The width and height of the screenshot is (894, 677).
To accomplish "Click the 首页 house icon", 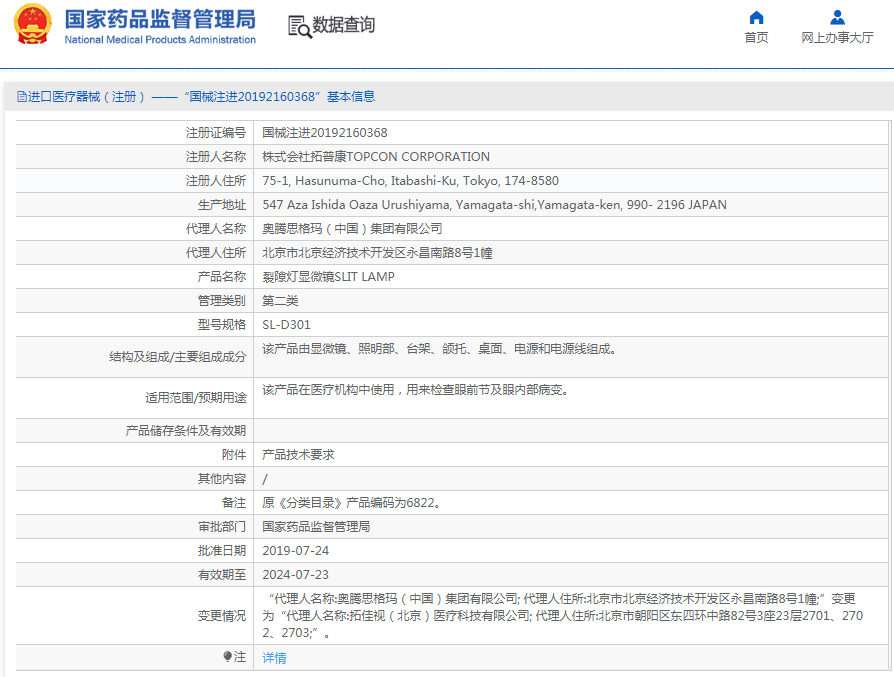I will click(756, 17).
